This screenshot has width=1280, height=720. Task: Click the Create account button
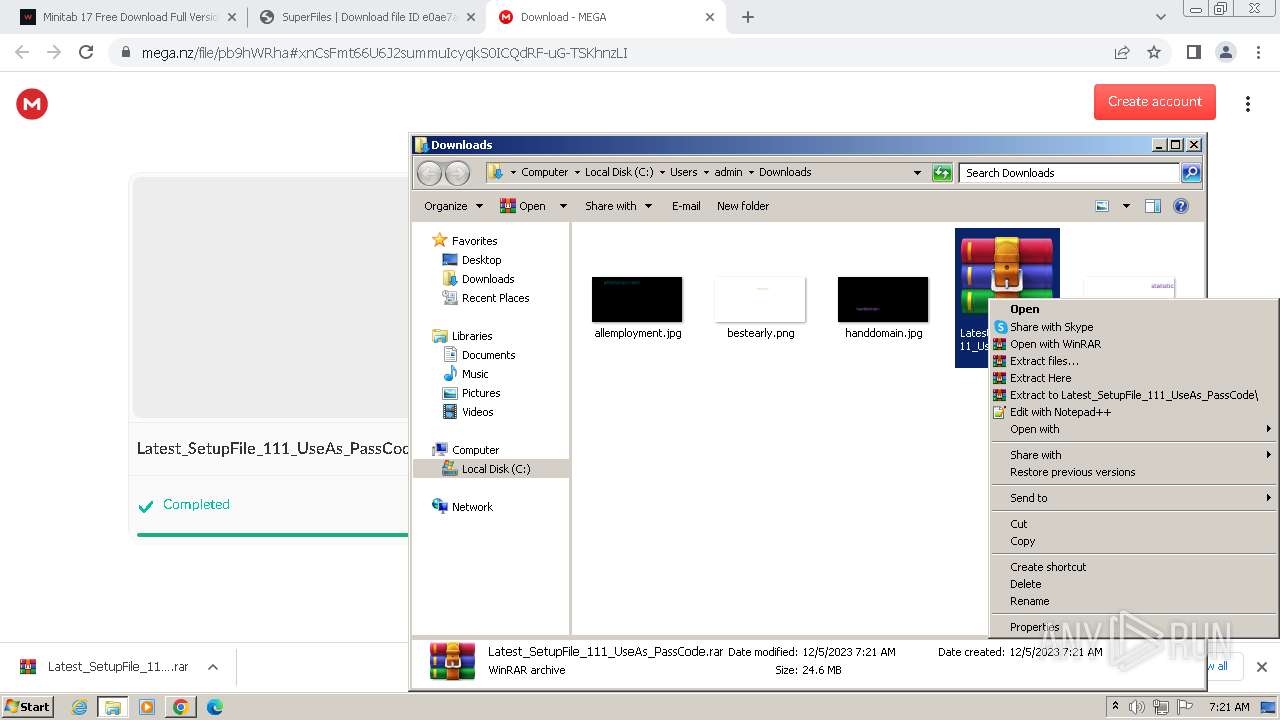1154,102
